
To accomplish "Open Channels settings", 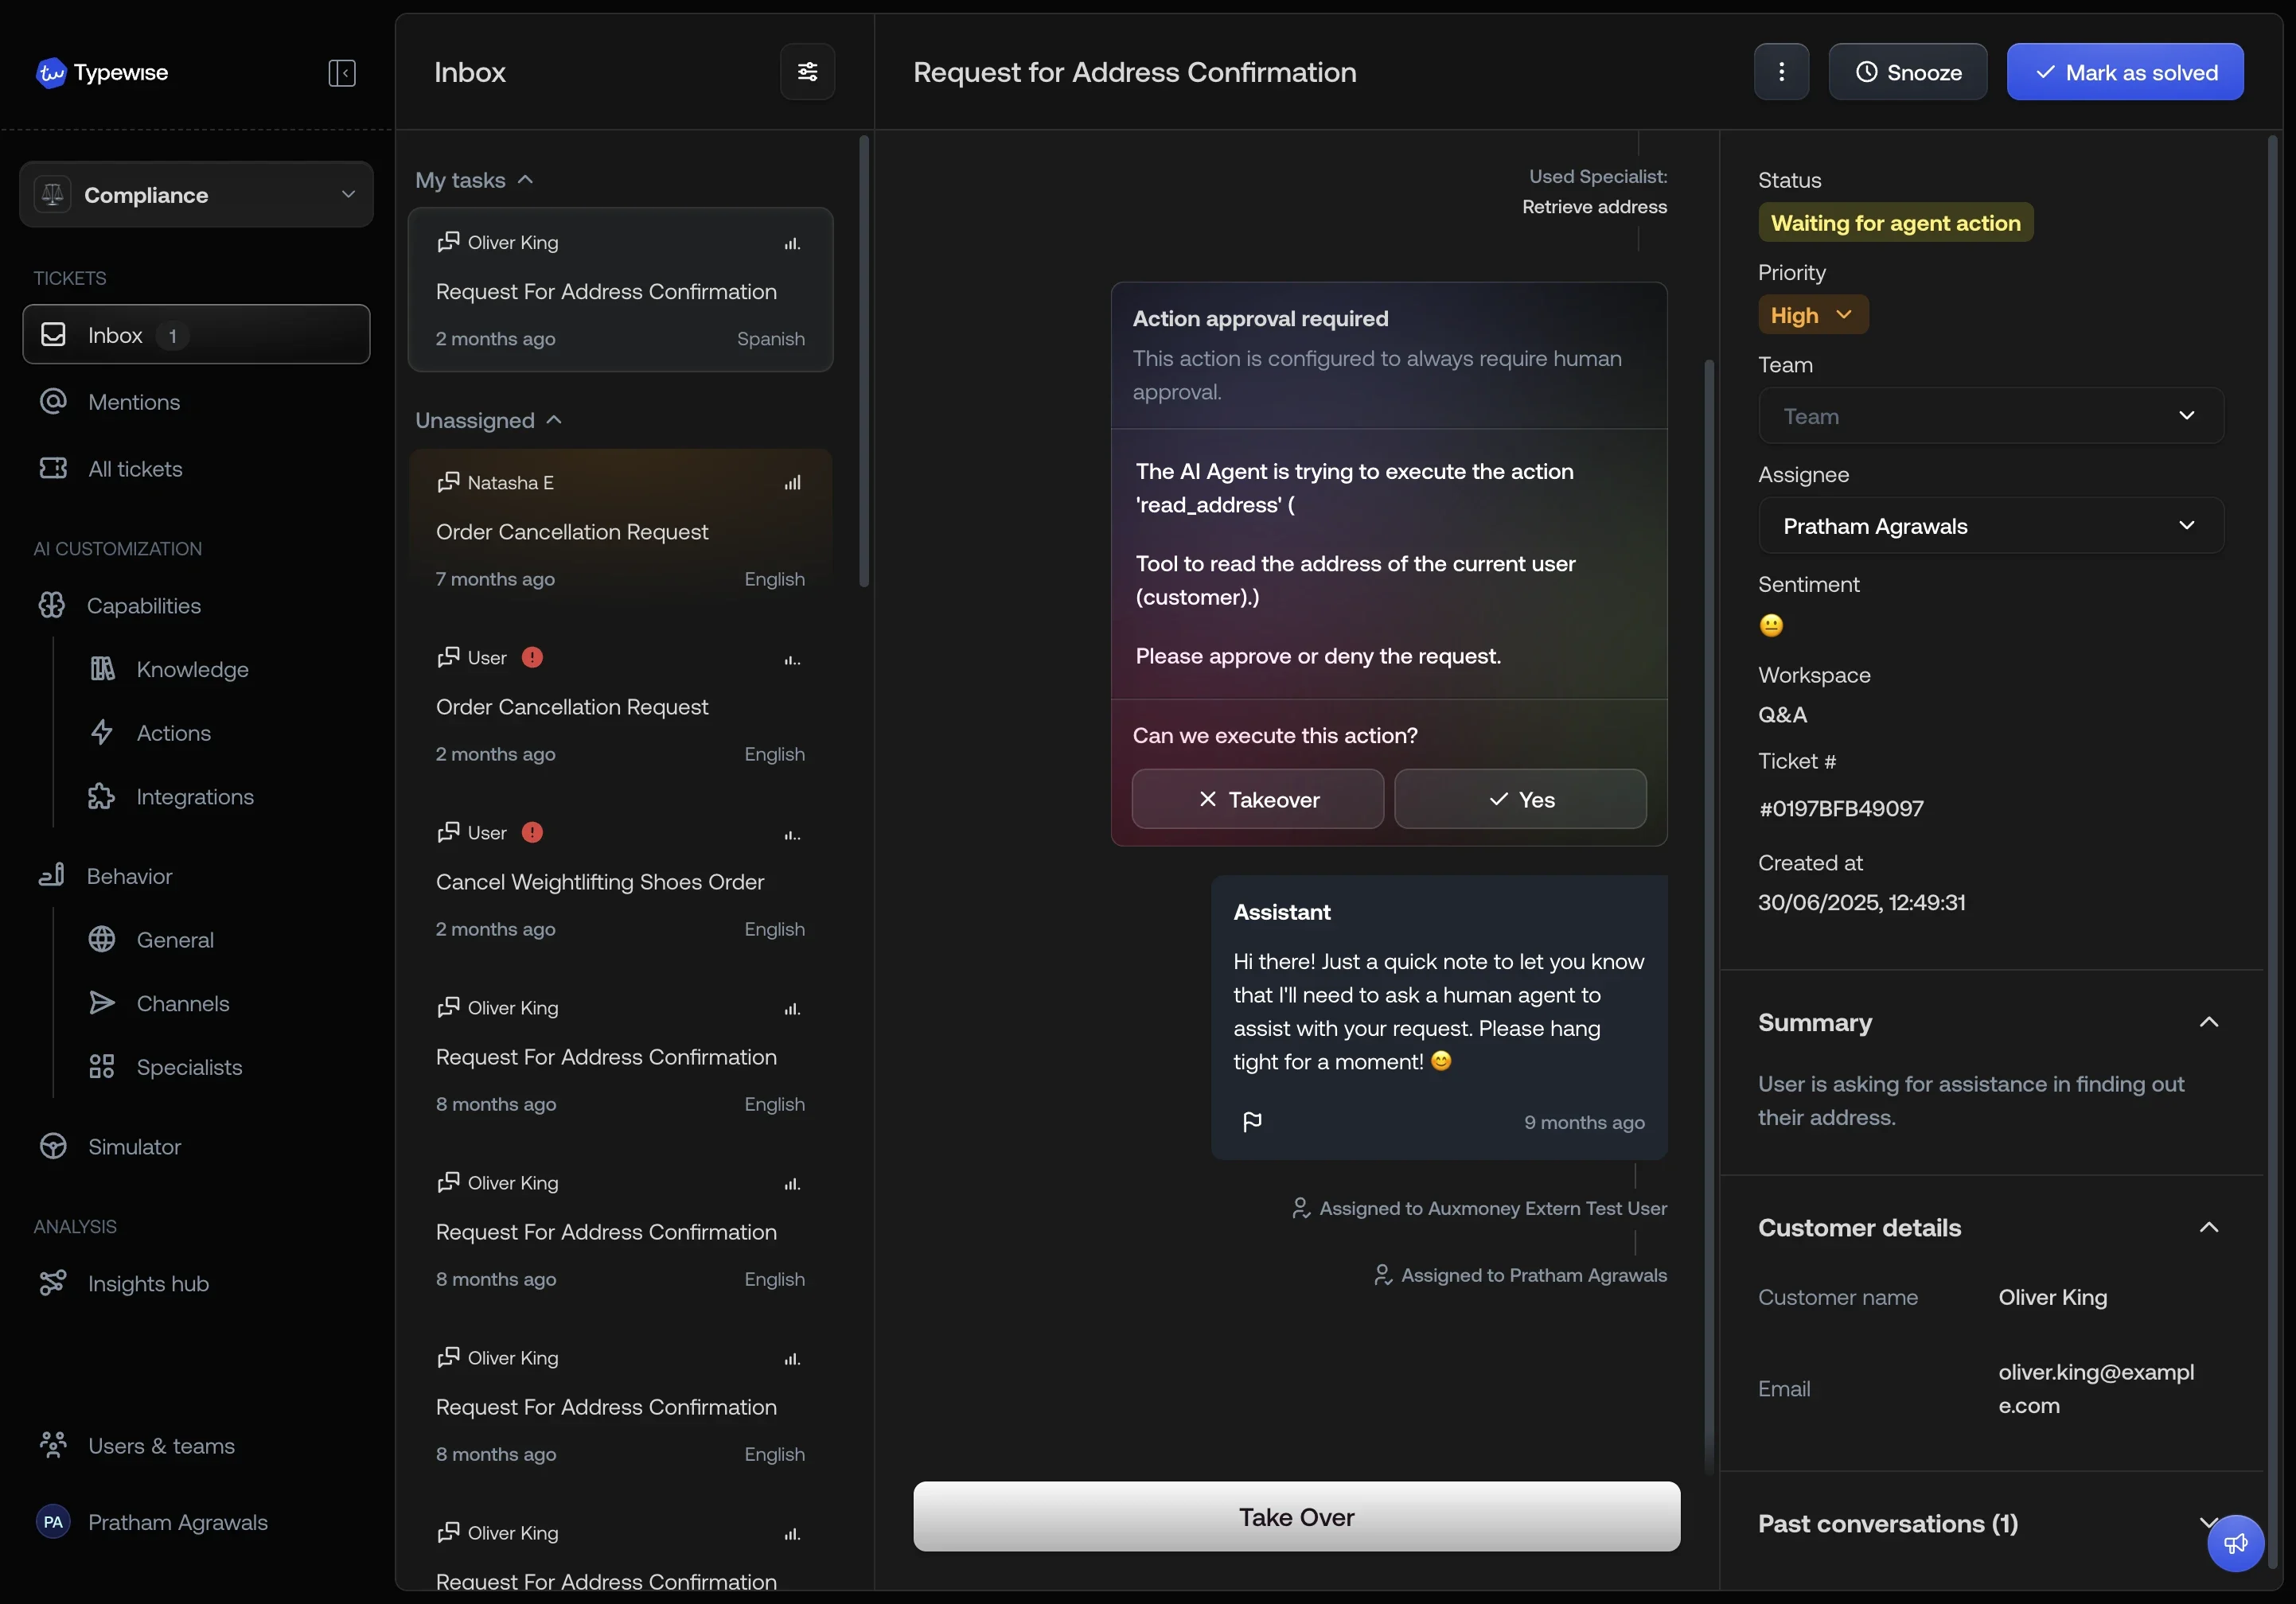I will (183, 1004).
